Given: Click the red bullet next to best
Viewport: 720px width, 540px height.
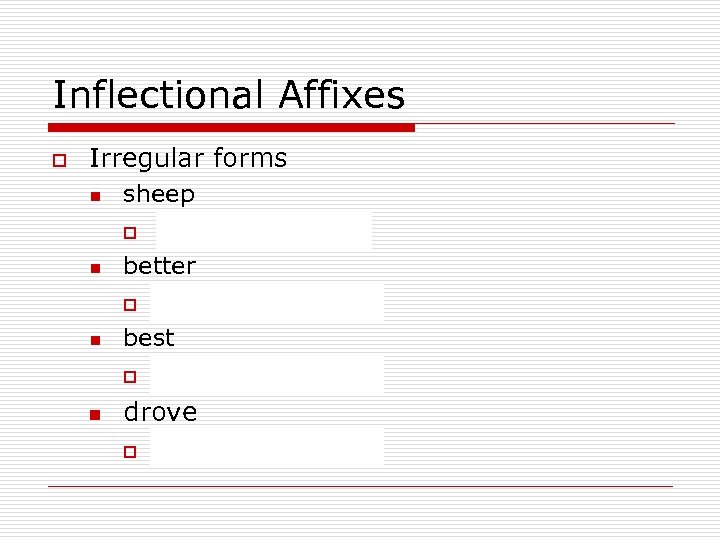Looking at the screenshot, I should point(94,341).
